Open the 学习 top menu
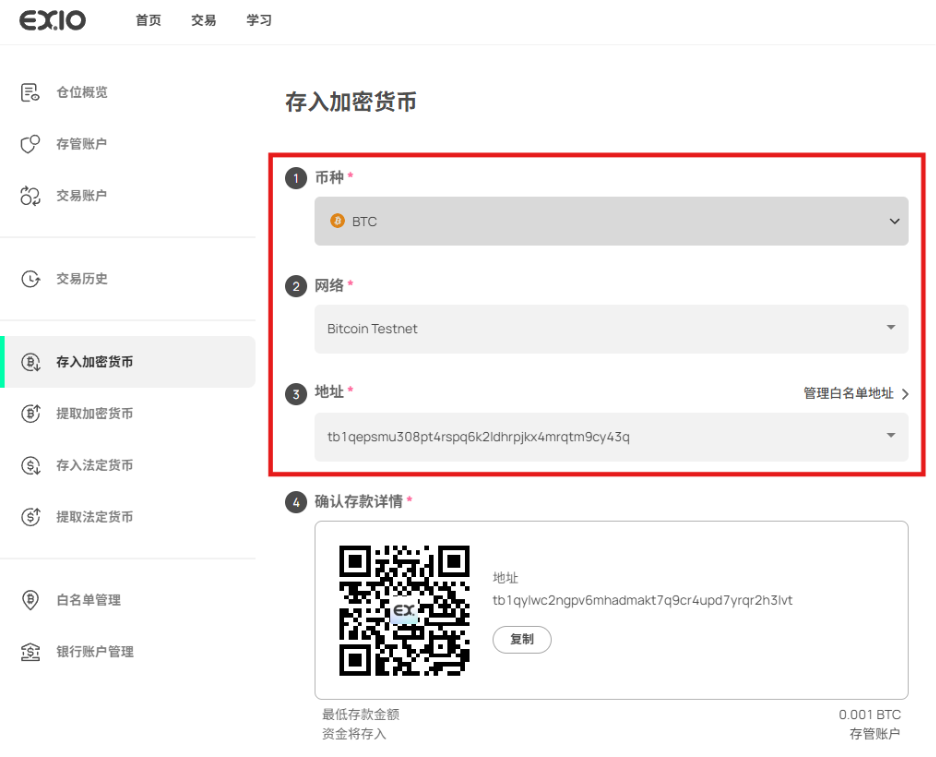This screenshot has width=936, height=757. 259,20
